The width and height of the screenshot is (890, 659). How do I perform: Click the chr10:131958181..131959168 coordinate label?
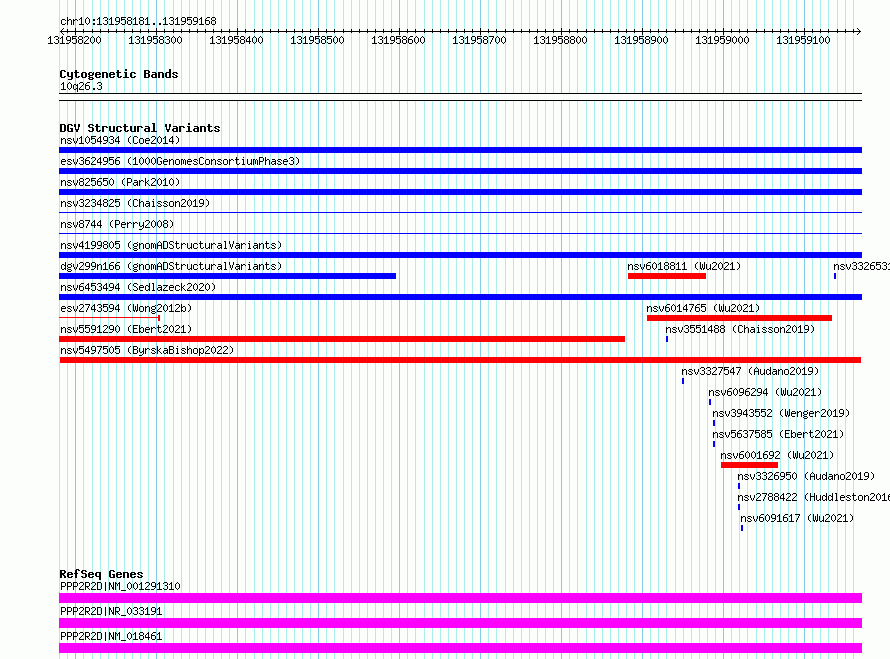click(138, 21)
